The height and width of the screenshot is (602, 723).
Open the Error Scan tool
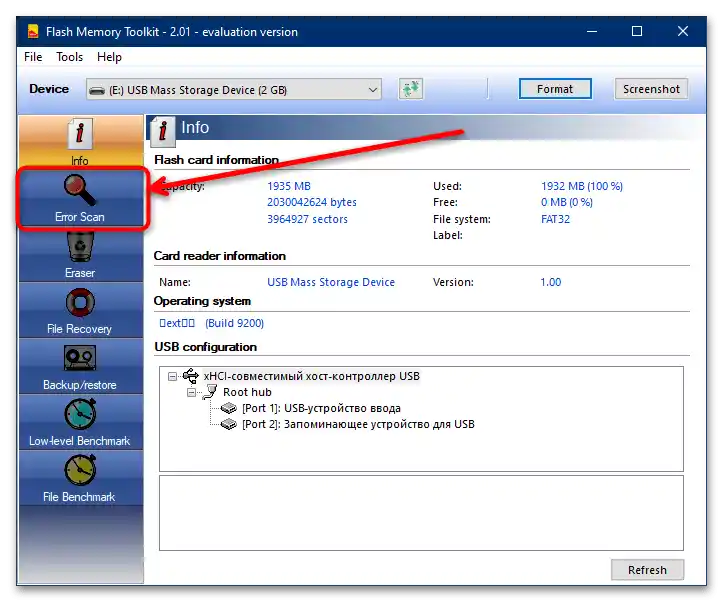[80, 198]
